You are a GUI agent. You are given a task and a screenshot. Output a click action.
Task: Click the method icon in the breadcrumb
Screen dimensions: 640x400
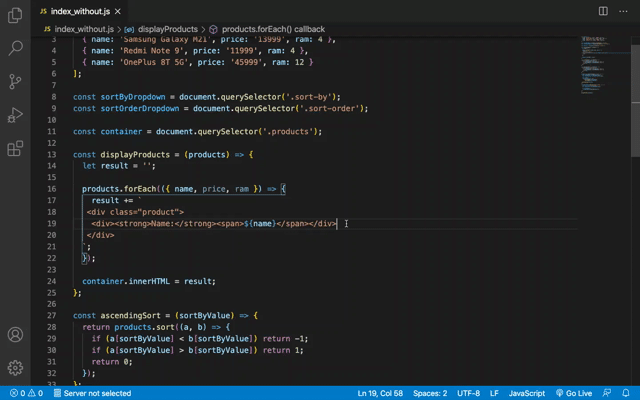(x=213, y=29)
